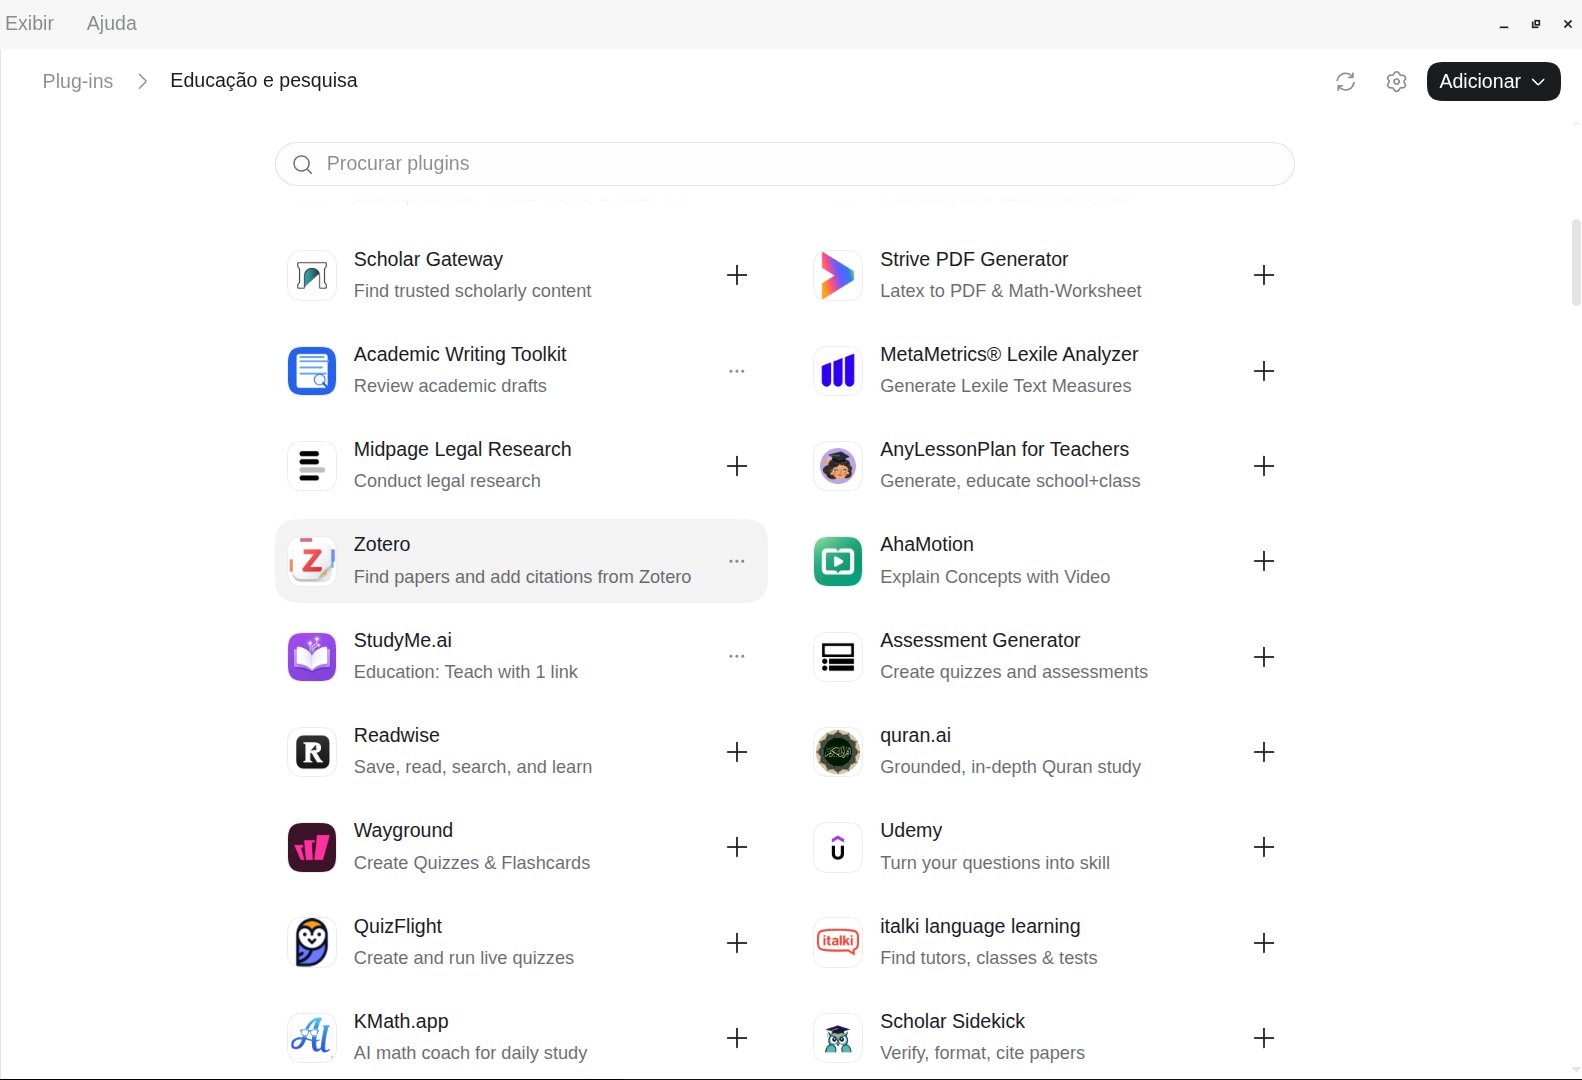Open the Exibir menu
Image resolution: width=1582 pixels, height=1080 pixels.
[x=30, y=23]
